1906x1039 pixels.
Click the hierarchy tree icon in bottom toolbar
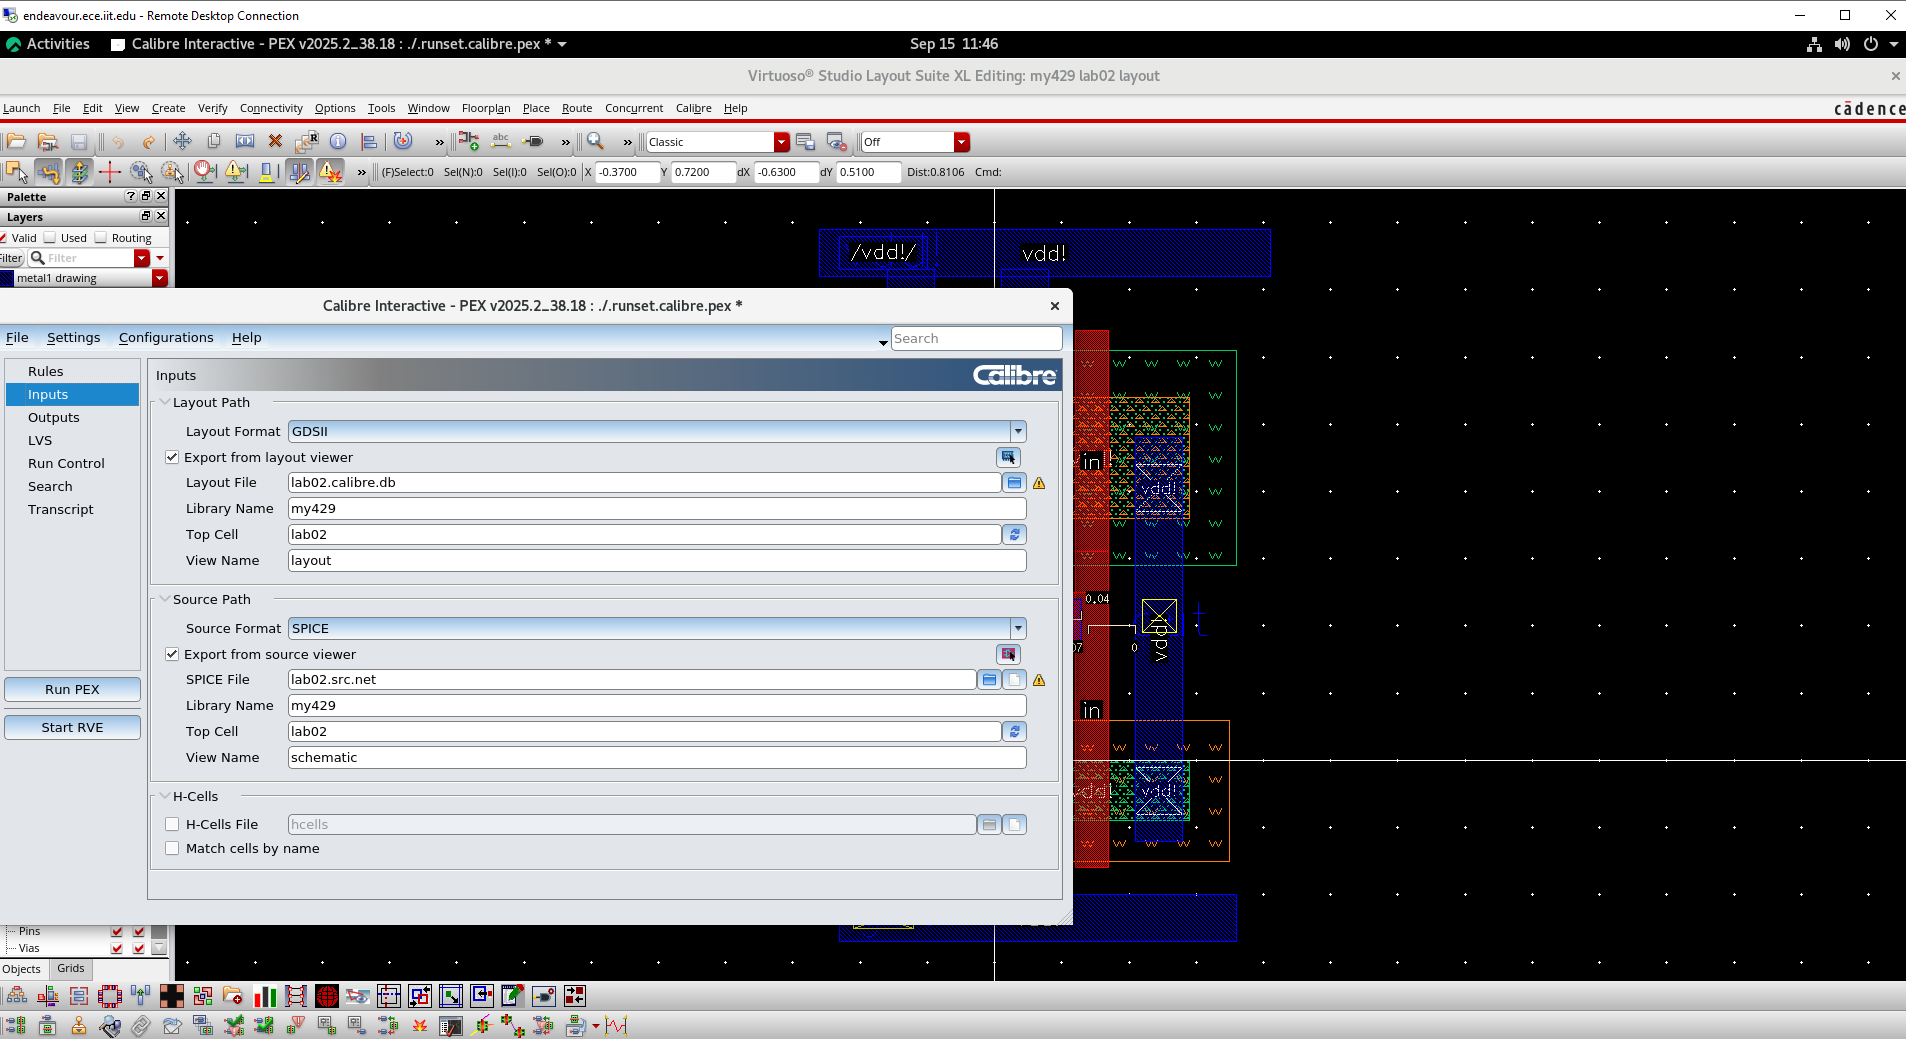[17, 996]
